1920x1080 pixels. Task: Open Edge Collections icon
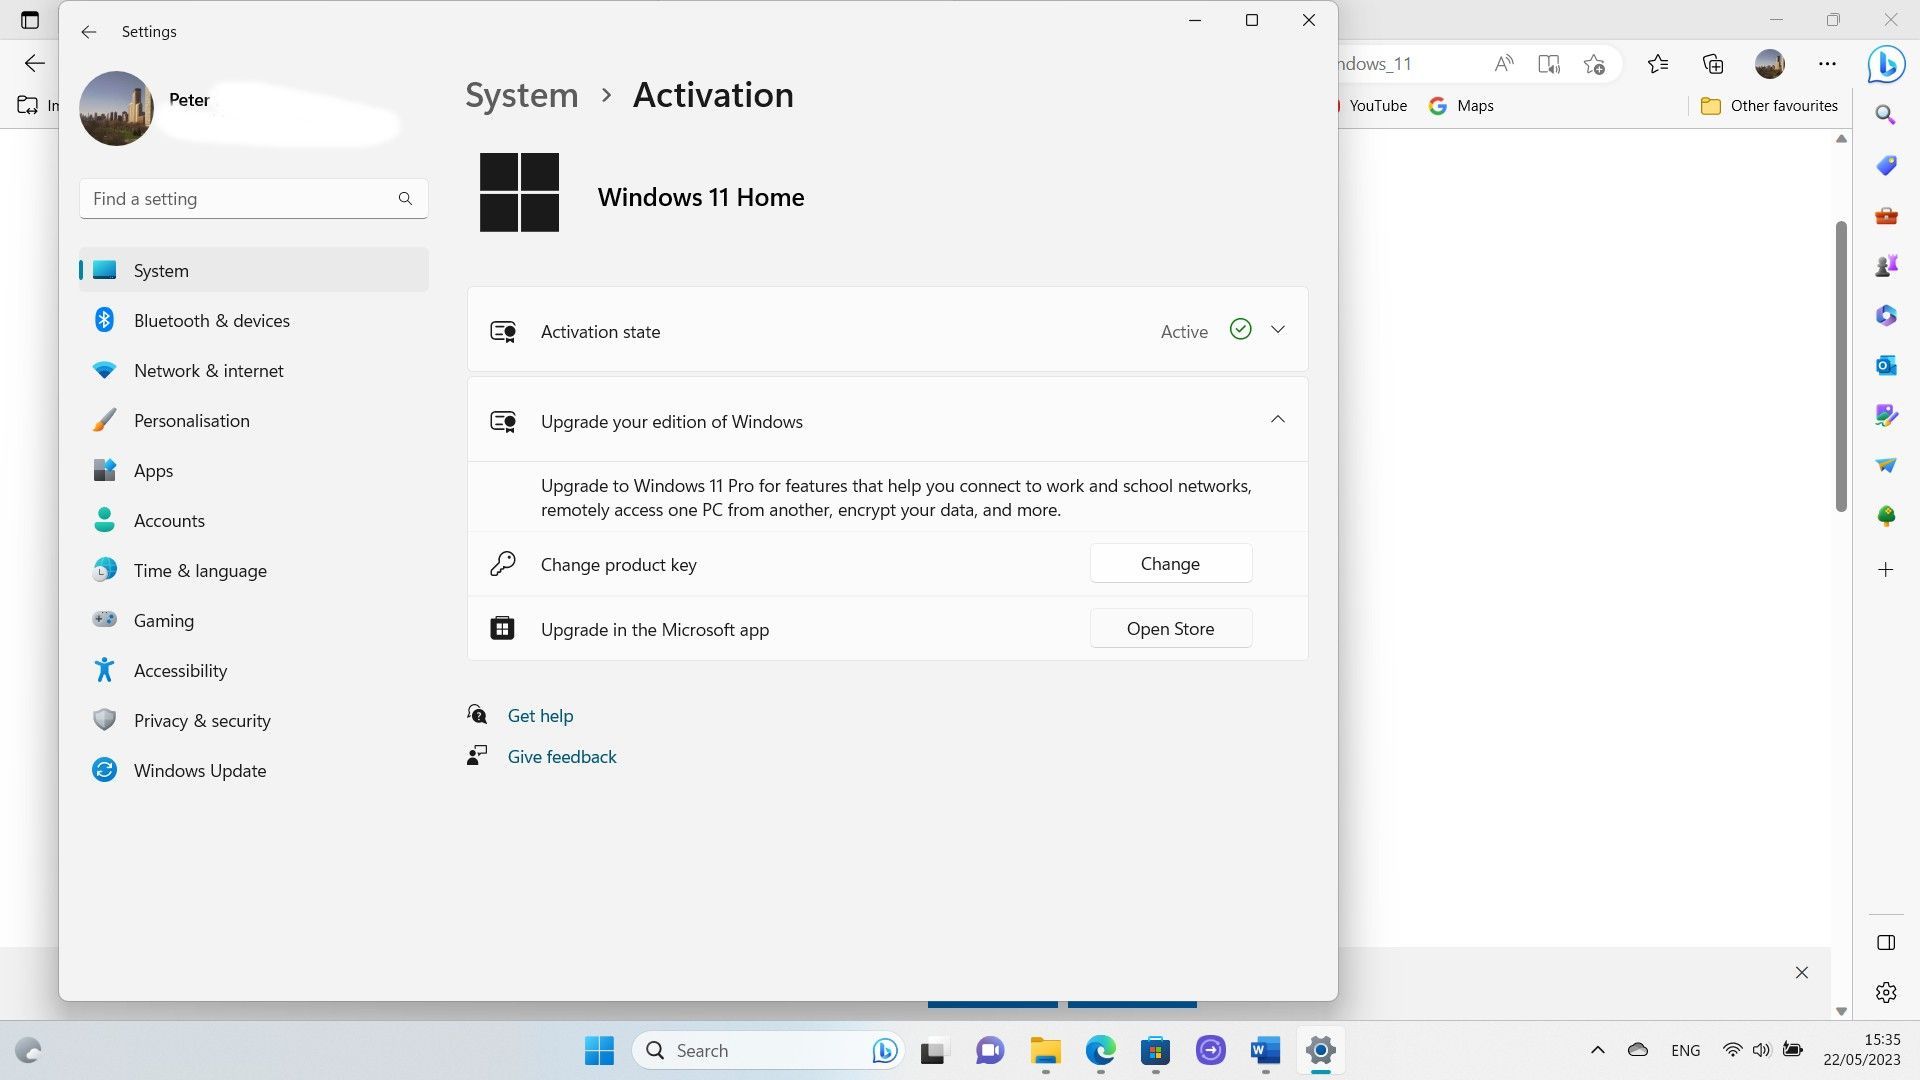1713,64
